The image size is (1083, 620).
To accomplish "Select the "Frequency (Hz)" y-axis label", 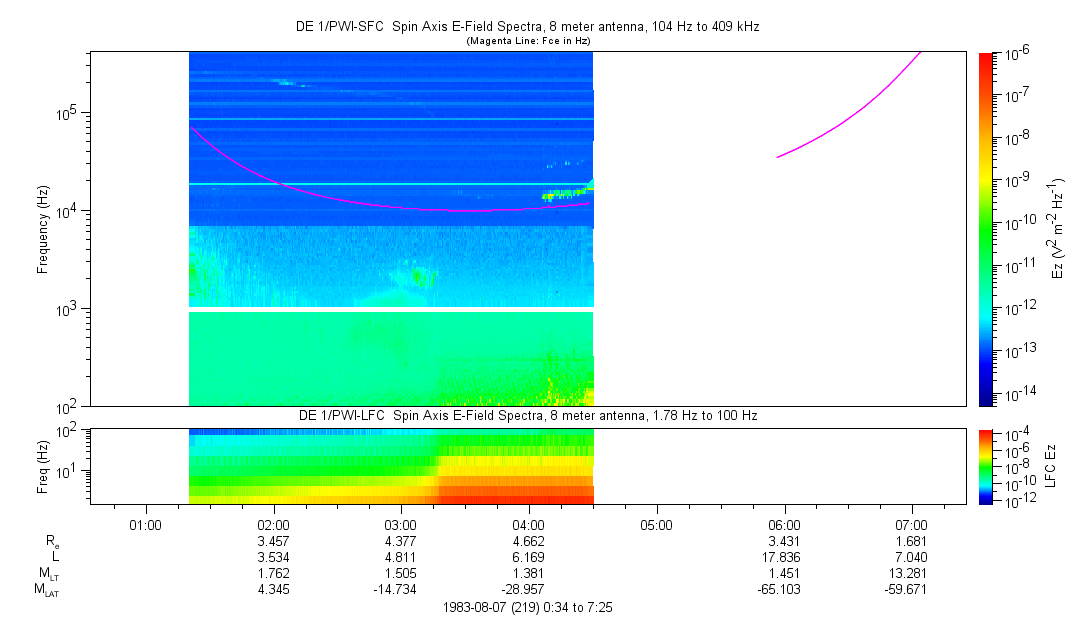I will click(x=44, y=229).
